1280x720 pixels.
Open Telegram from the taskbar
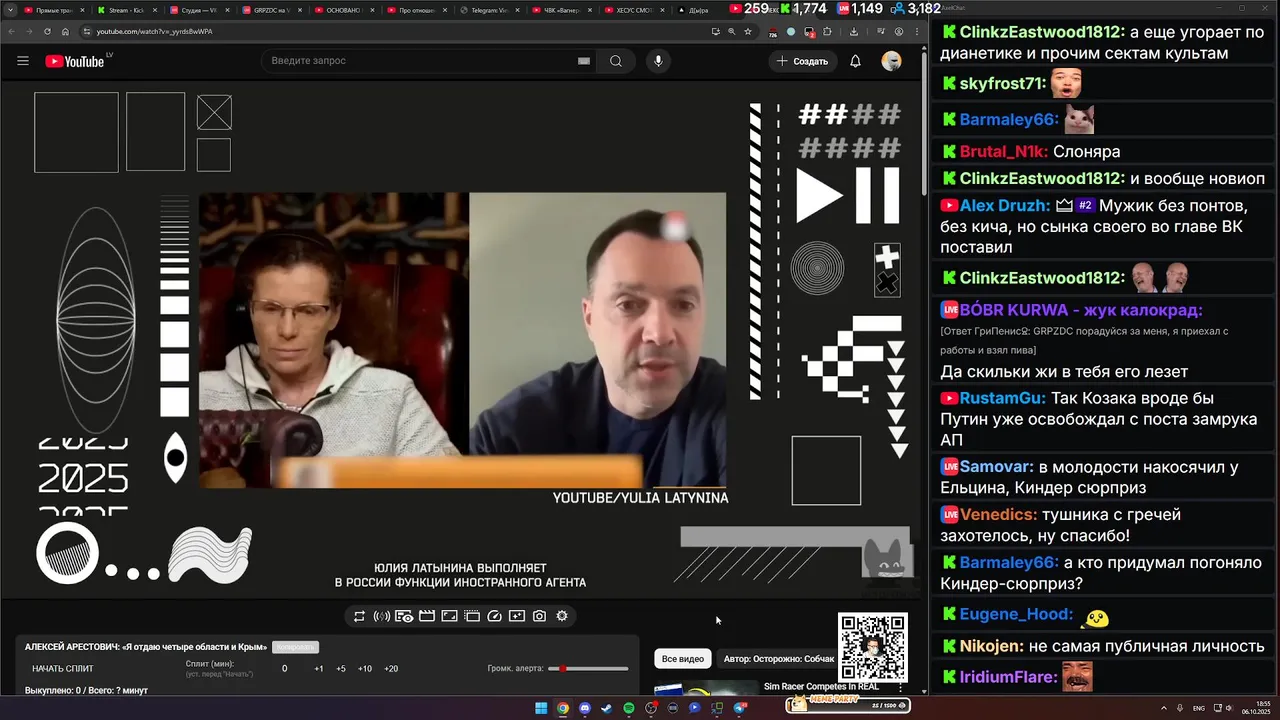pyautogui.click(x=741, y=708)
